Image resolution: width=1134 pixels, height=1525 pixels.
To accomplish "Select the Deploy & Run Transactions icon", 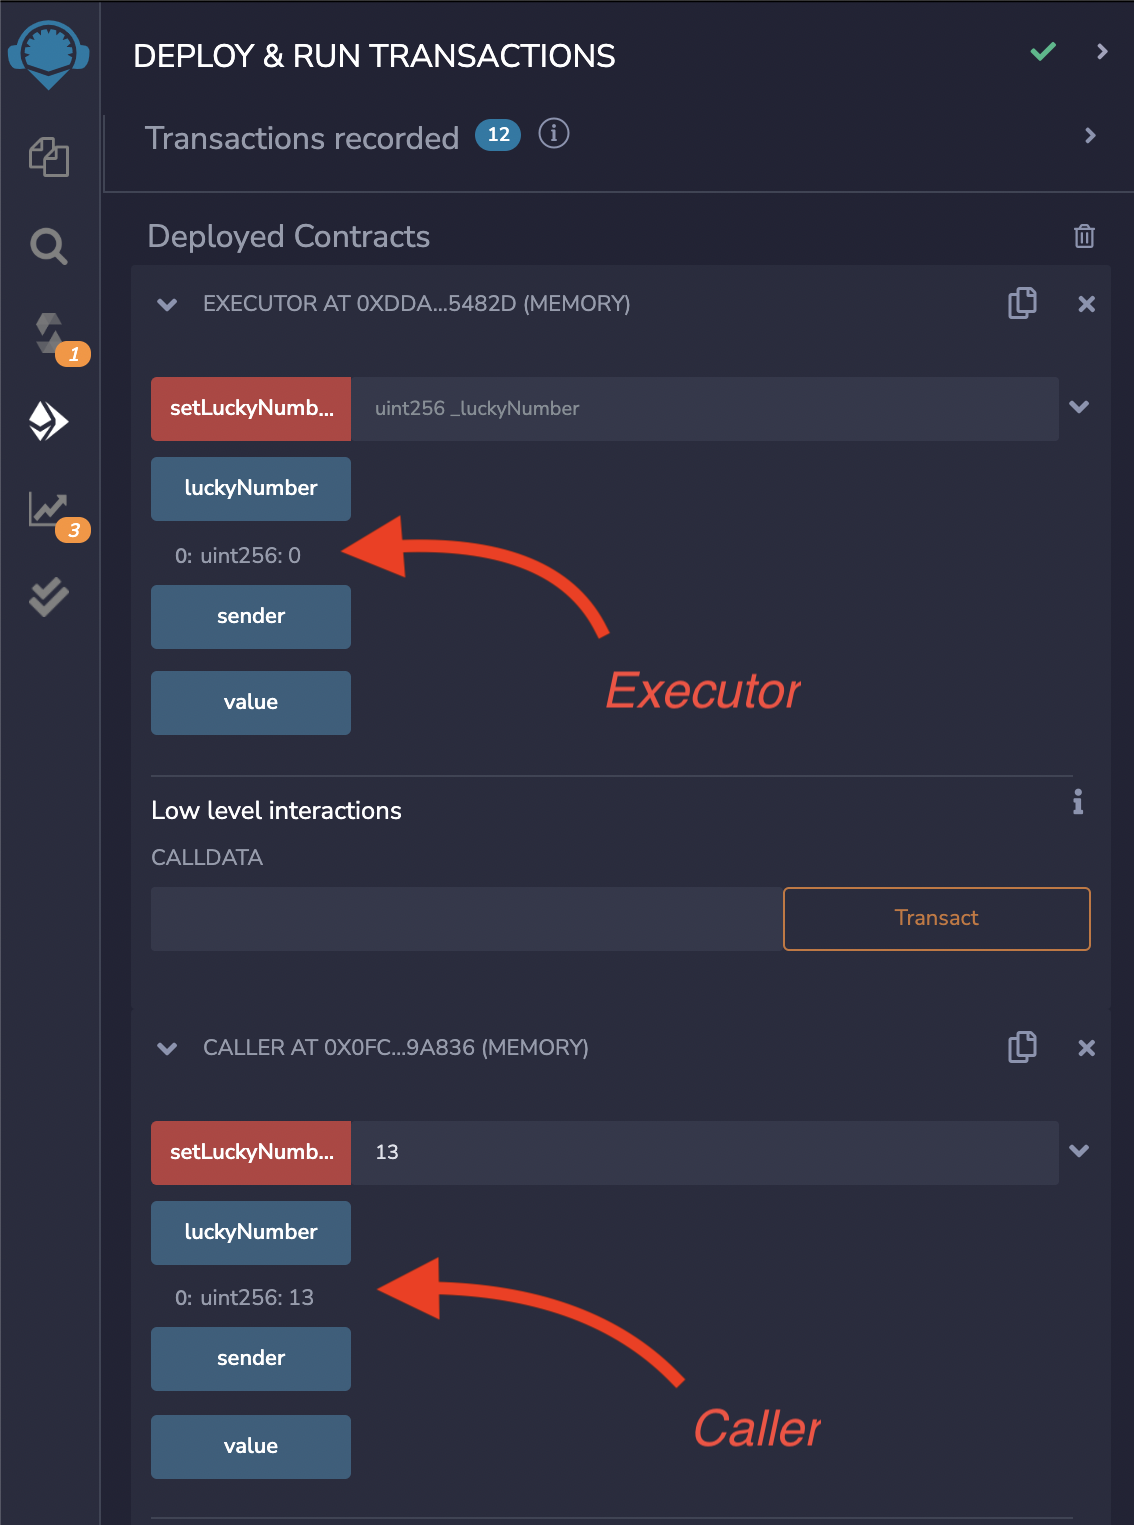I will click(x=48, y=422).
